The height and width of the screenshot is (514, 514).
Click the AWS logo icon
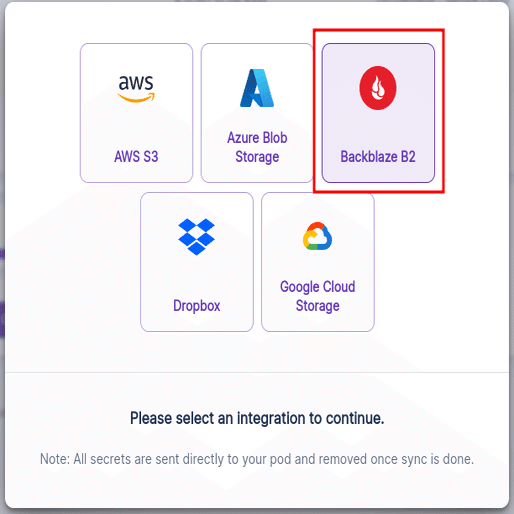[136, 88]
